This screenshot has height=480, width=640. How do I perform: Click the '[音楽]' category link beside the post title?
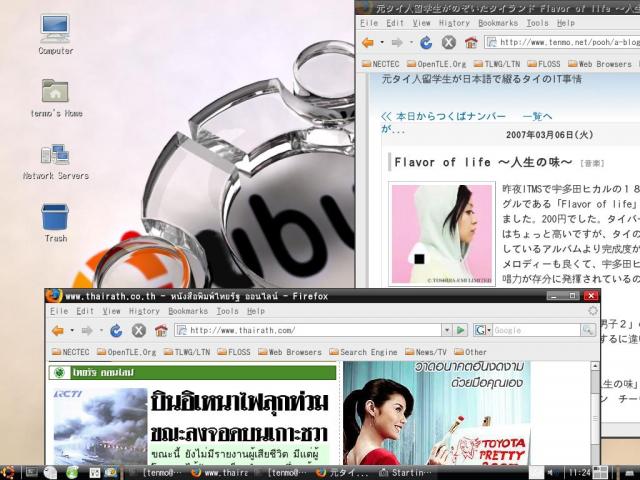coord(591,163)
